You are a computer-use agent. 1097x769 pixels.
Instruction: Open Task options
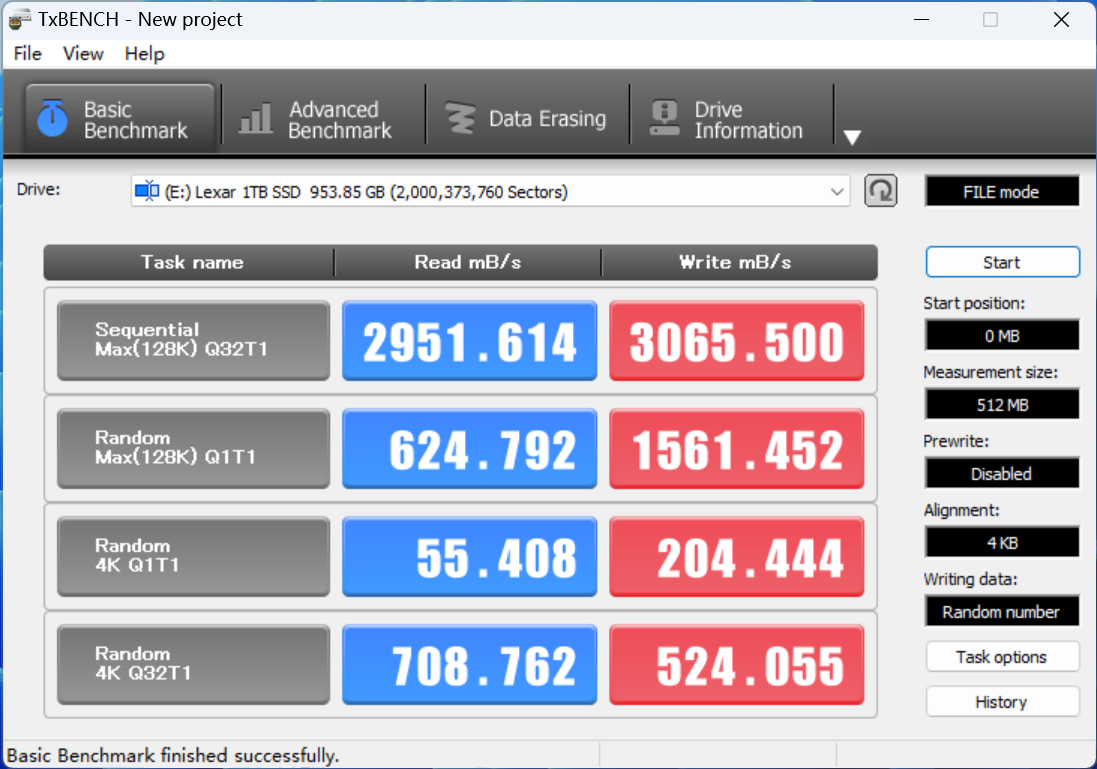pos(1002,657)
